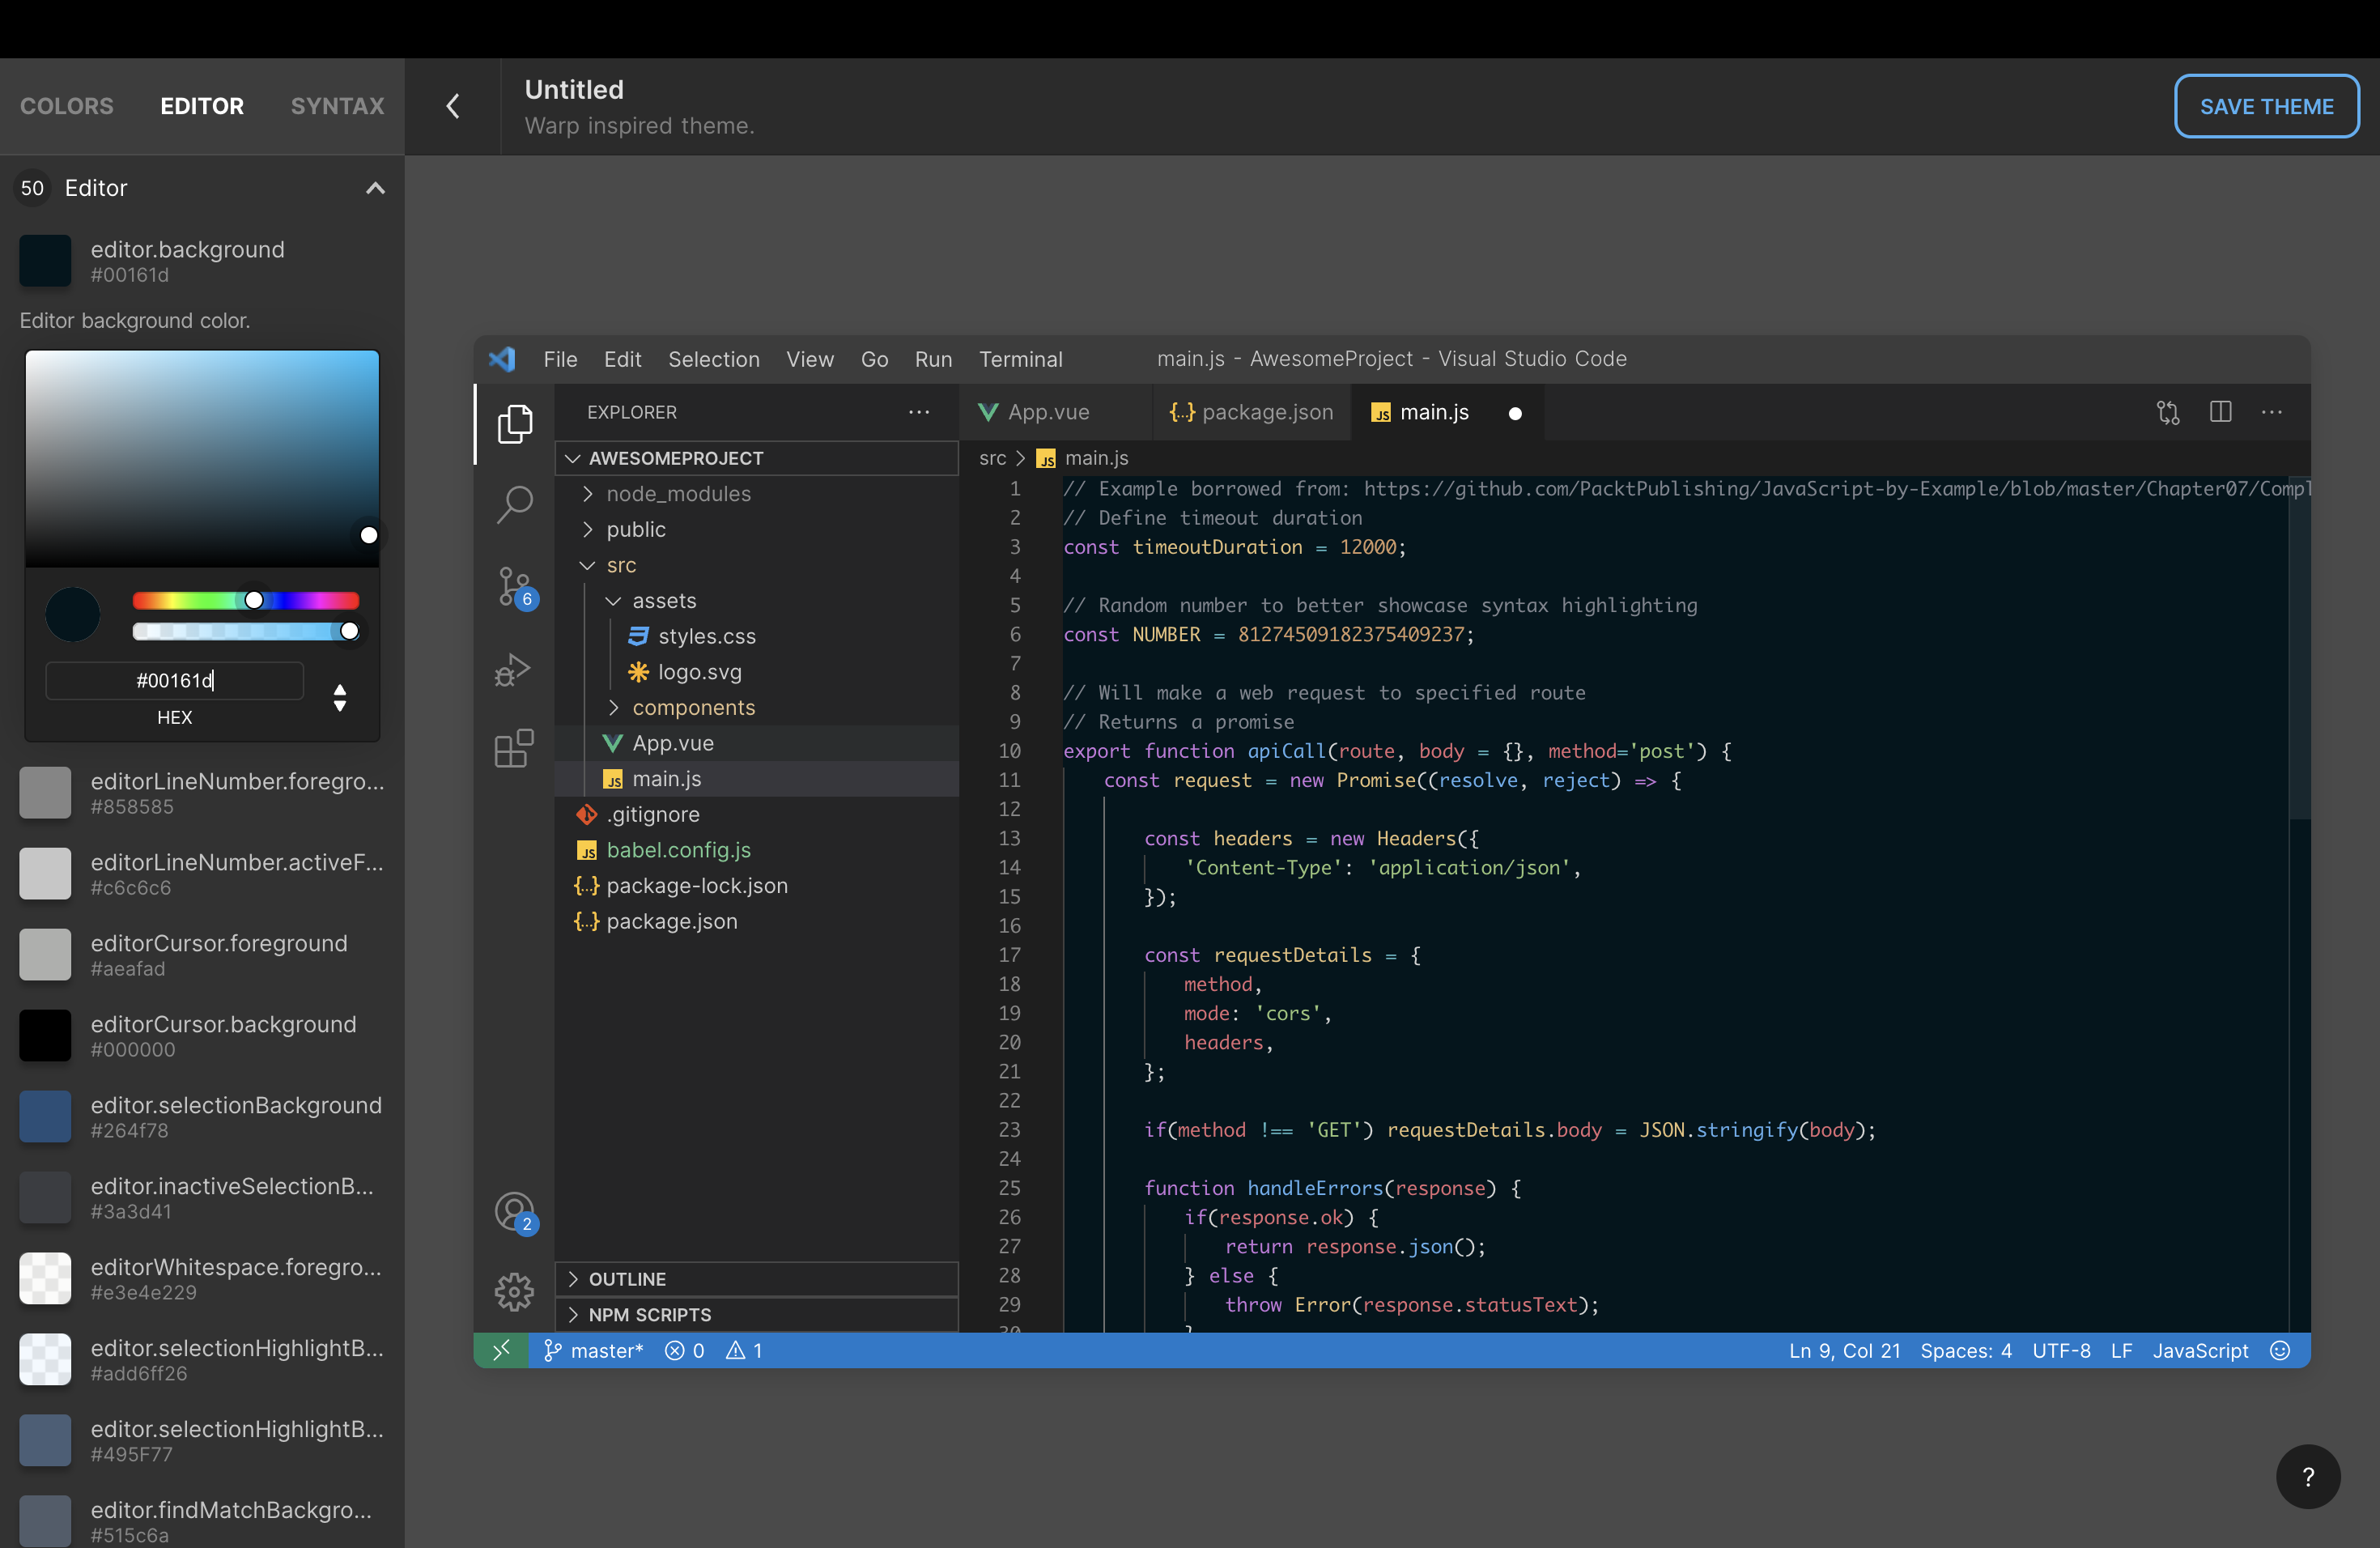Screen dimensions: 2380x1548
Task: Expand the OUTLINE panel
Action: pyautogui.click(x=627, y=1279)
